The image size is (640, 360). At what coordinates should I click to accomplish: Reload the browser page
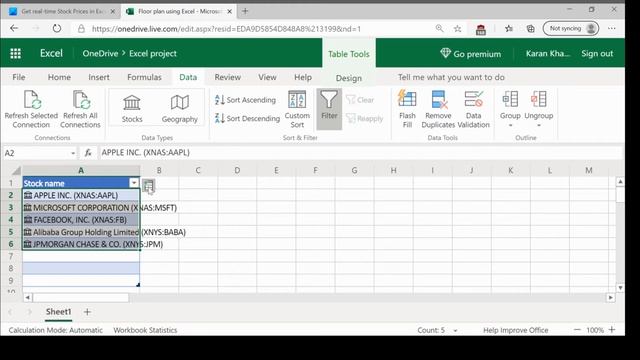tap(57, 29)
